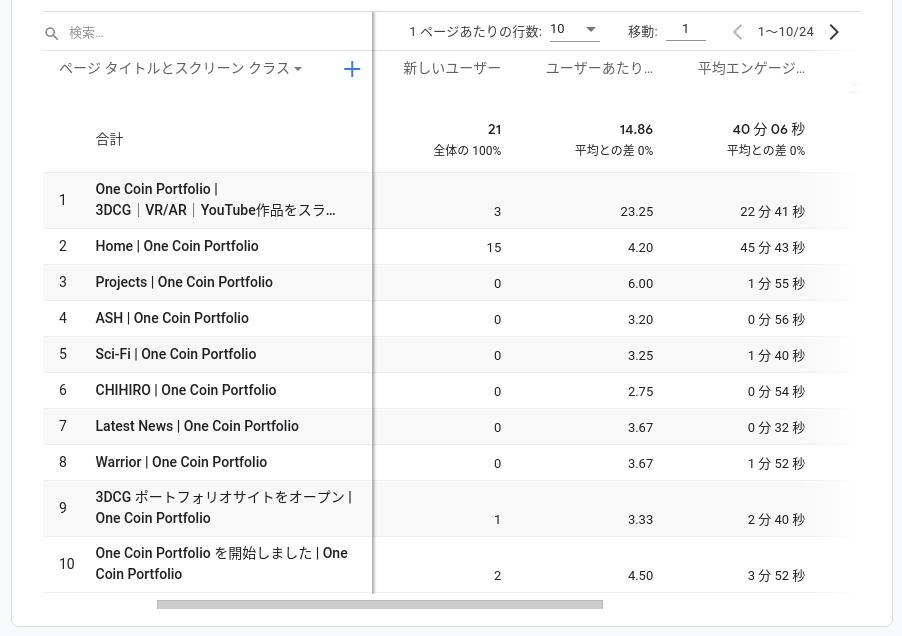902x636 pixels.
Task: Click total value 14.86
Action: 636,130
